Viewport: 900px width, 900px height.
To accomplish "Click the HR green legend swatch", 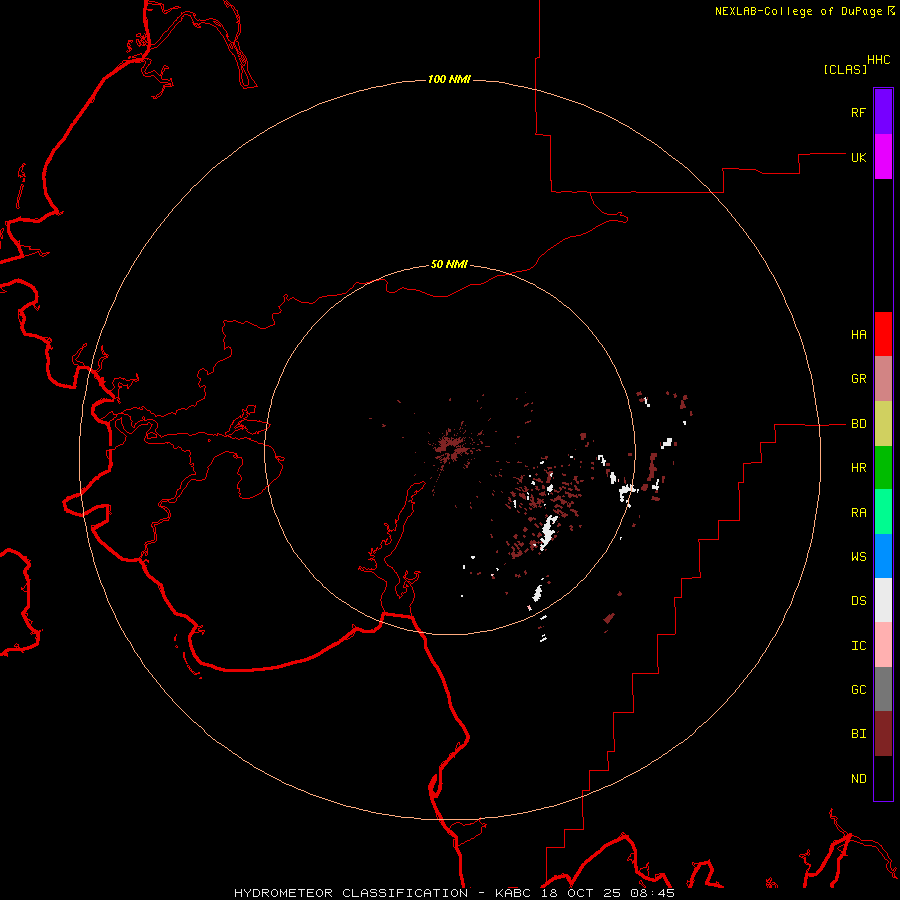I will click(x=883, y=468).
